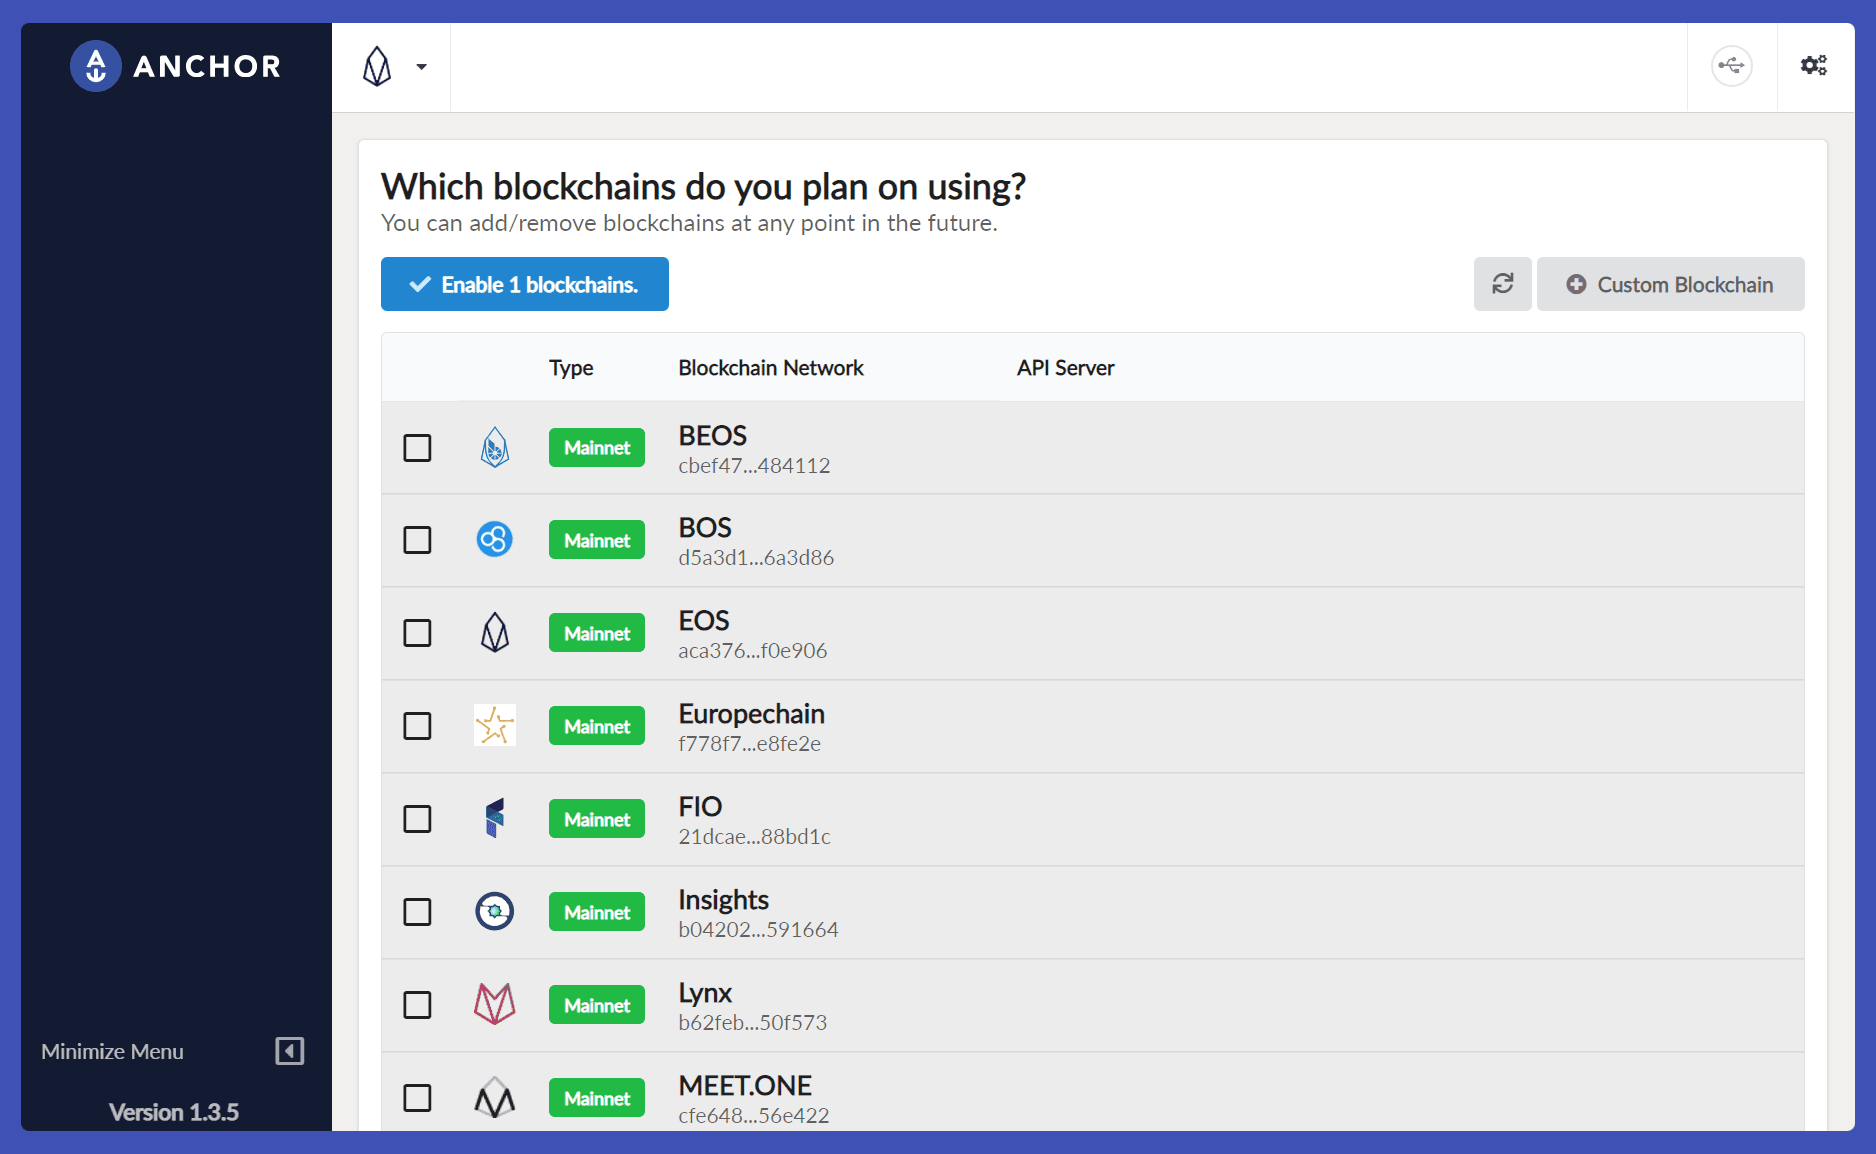Click Minimize Menu in the sidebar
1876x1154 pixels.
tap(112, 1051)
